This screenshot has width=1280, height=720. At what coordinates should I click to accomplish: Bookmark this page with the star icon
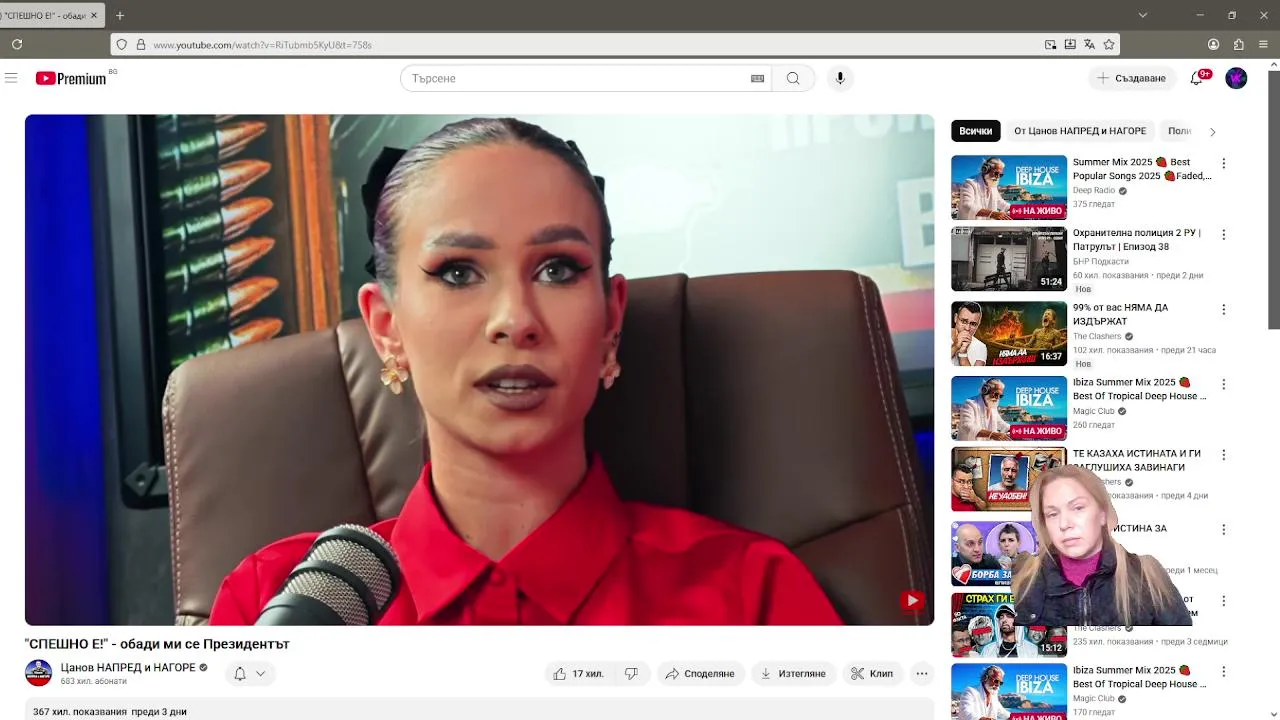tap(1109, 44)
